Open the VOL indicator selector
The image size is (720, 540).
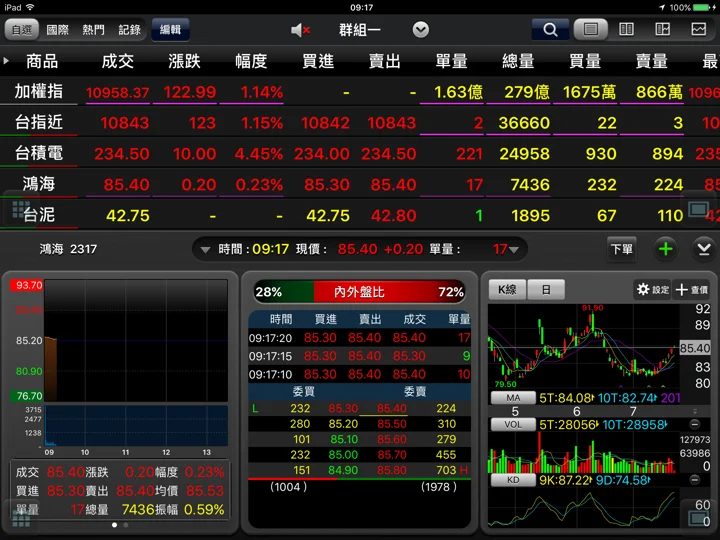tap(513, 424)
